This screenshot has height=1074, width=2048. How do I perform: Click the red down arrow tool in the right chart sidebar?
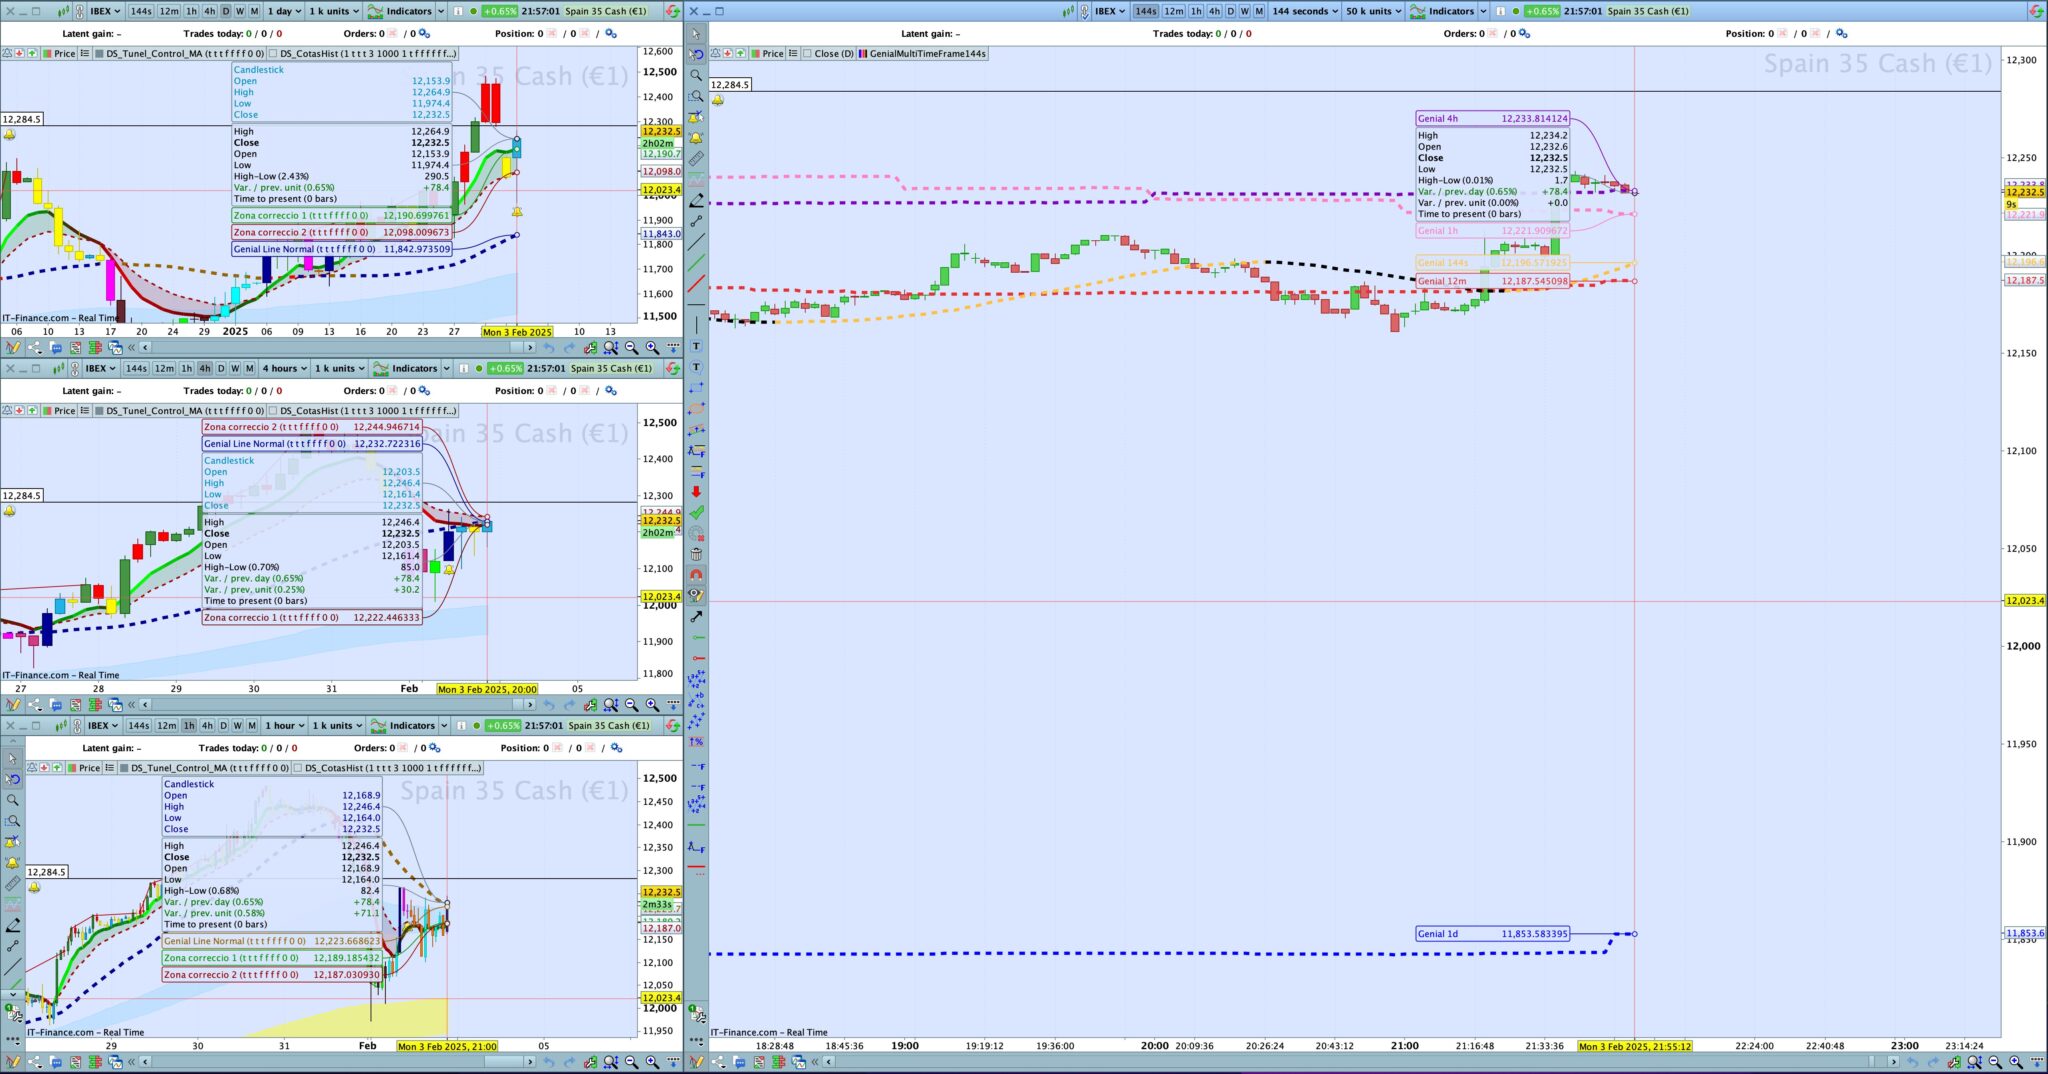point(696,491)
